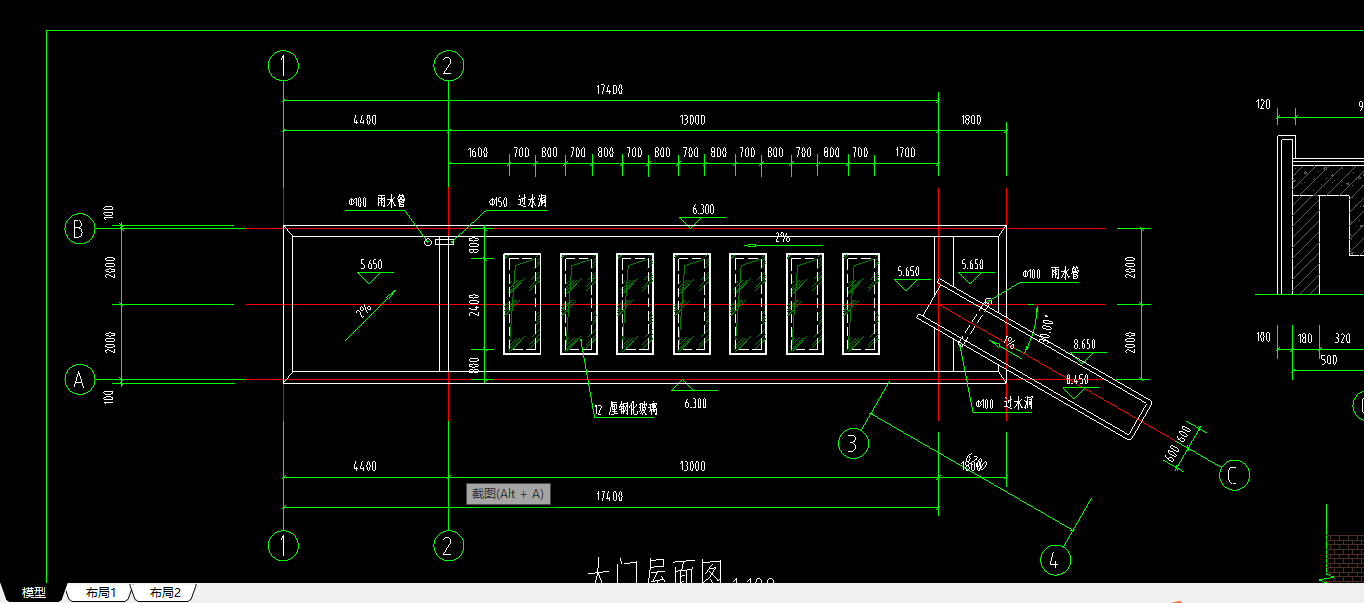
Task: Pick the 120 dimension in the wall detail
Action: pos(1263,104)
